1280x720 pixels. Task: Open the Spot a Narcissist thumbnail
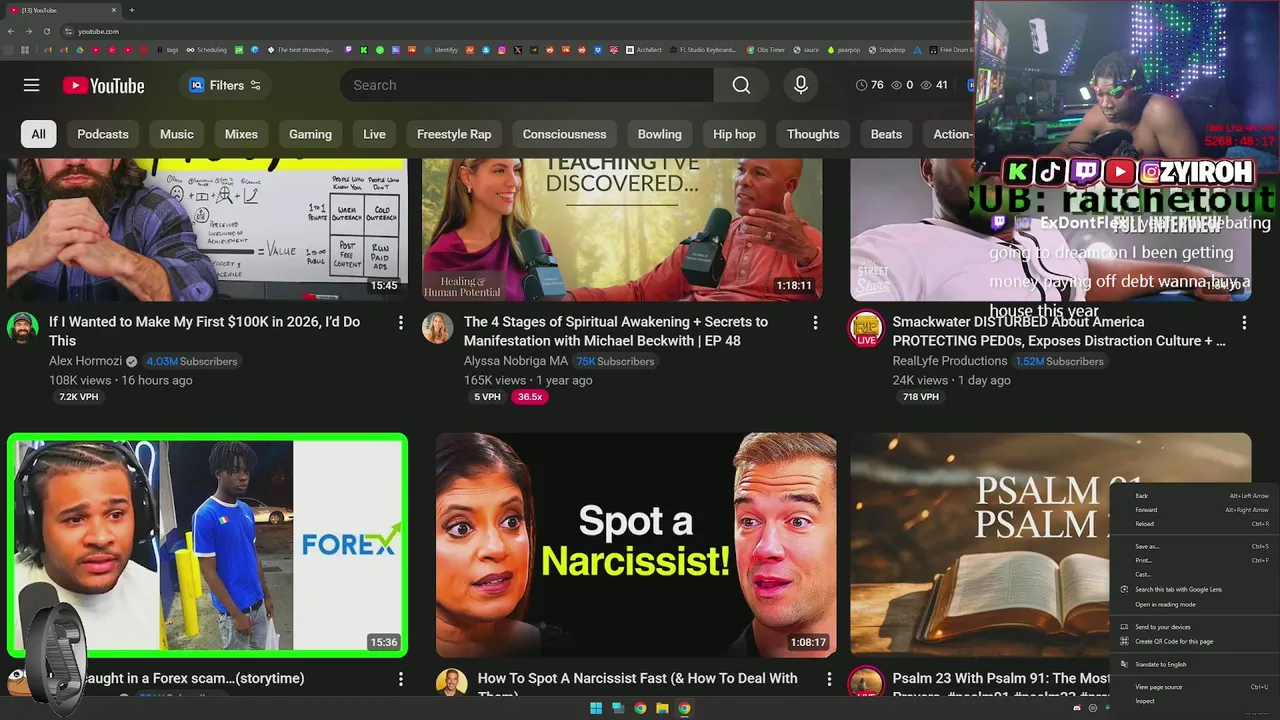pyautogui.click(x=636, y=545)
